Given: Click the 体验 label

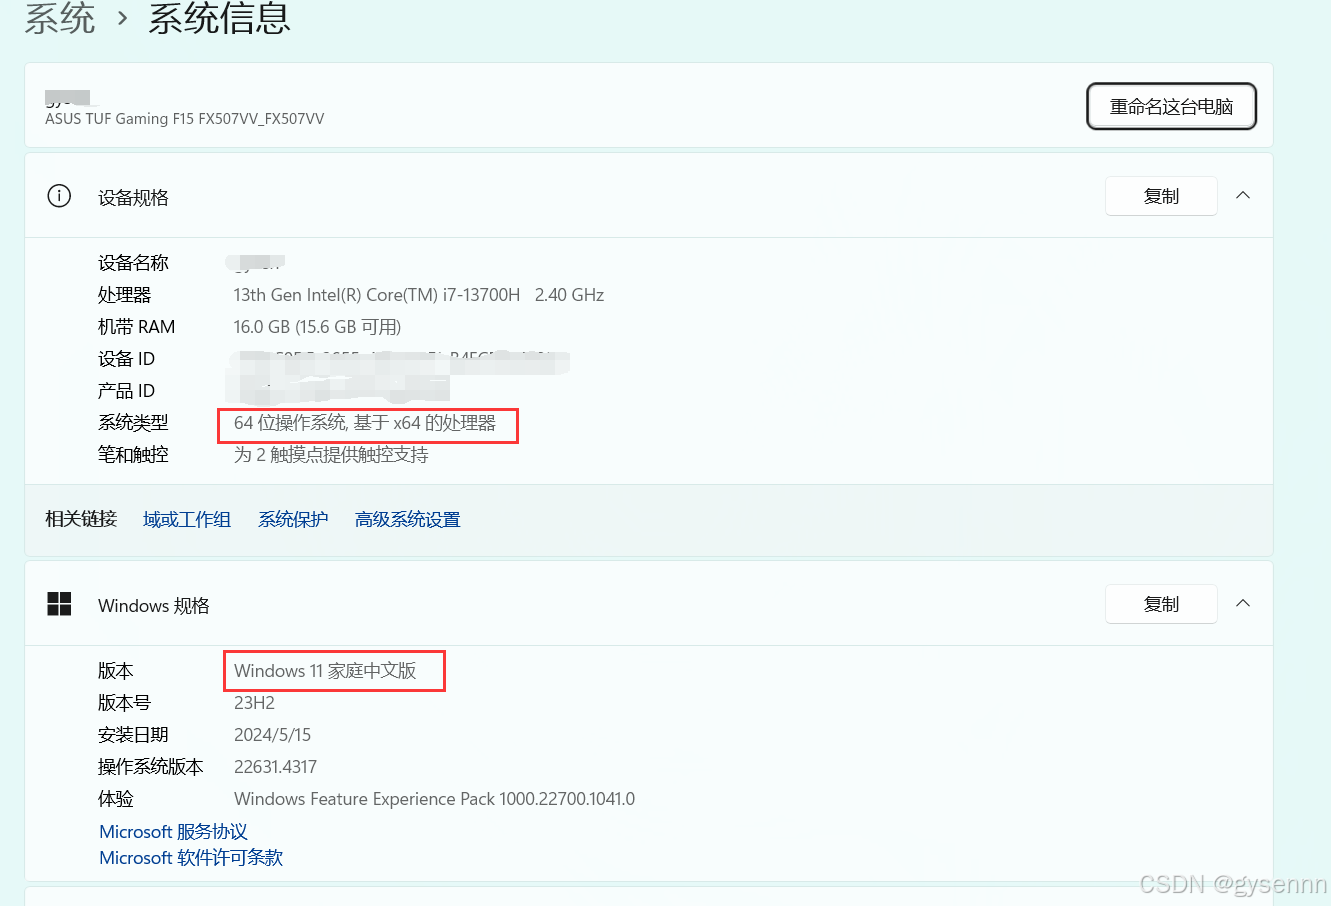Looking at the screenshot, I should coord(115,799).
